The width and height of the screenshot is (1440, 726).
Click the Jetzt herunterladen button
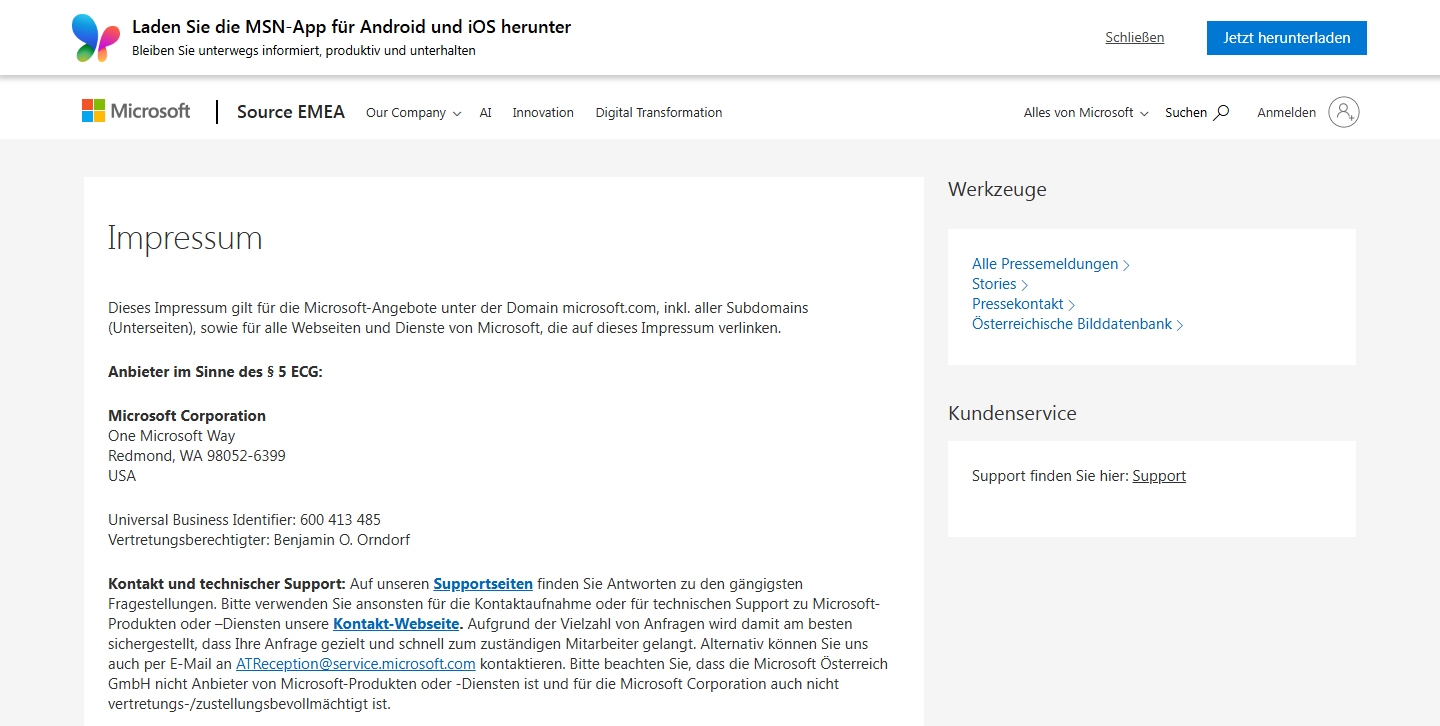click(1286, 37)
